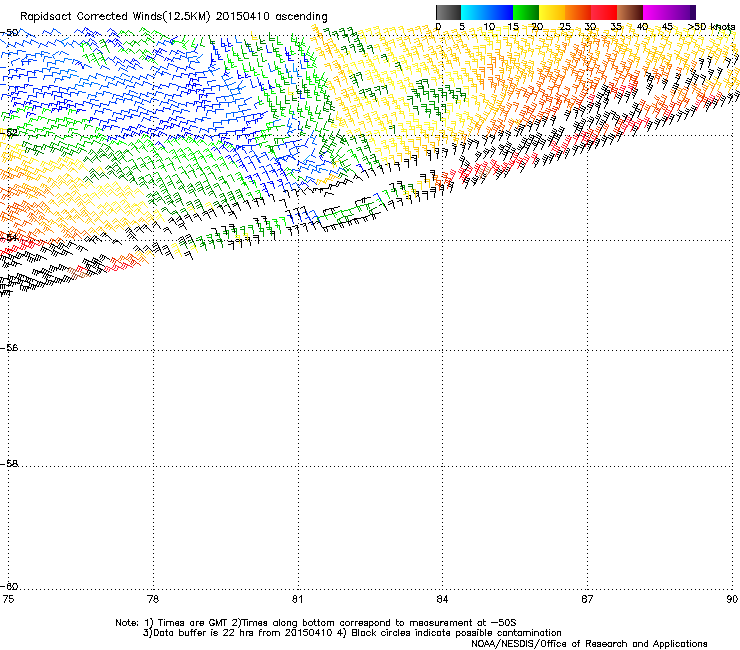Click the '>50 knots' legend label
This screenshot has width=740, height=650.
coord(711,27)
